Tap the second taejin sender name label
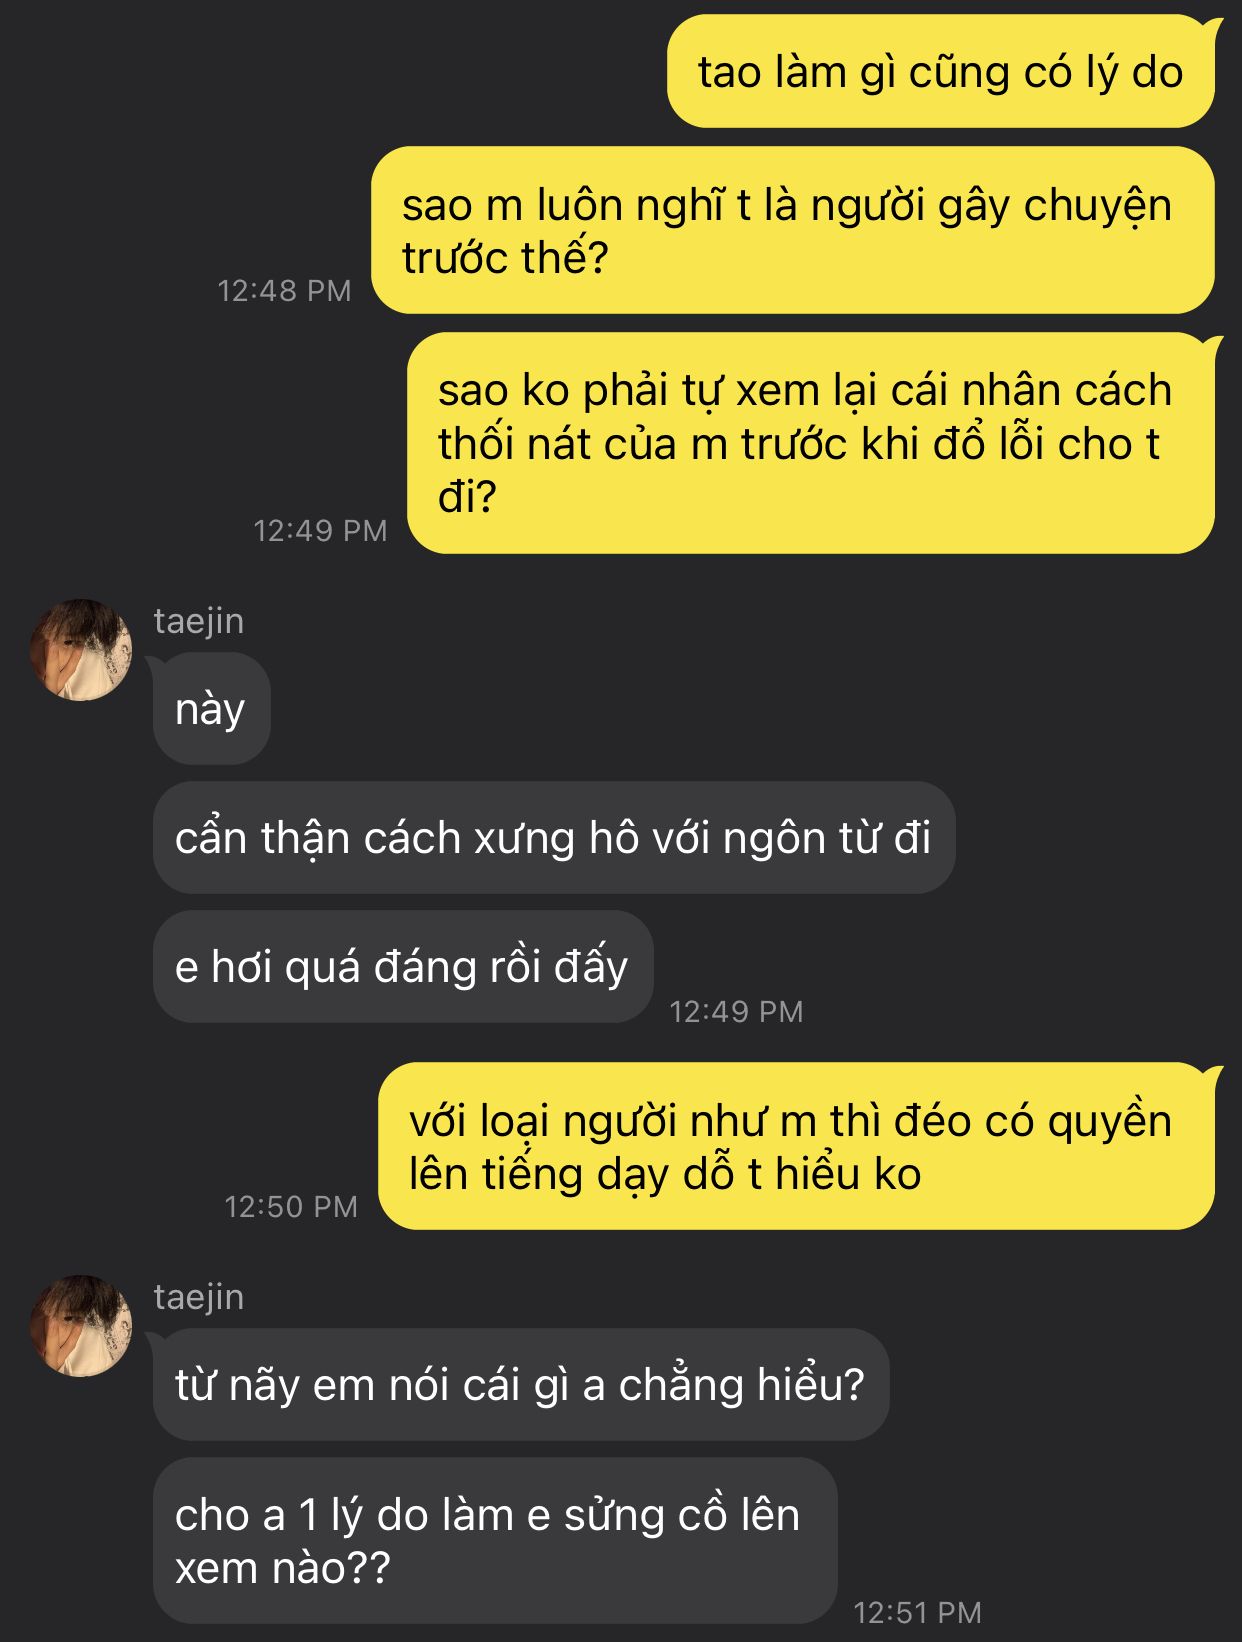Image resolution: width=1242 pixels, height=1642 pixels. tap(199, 1297)
